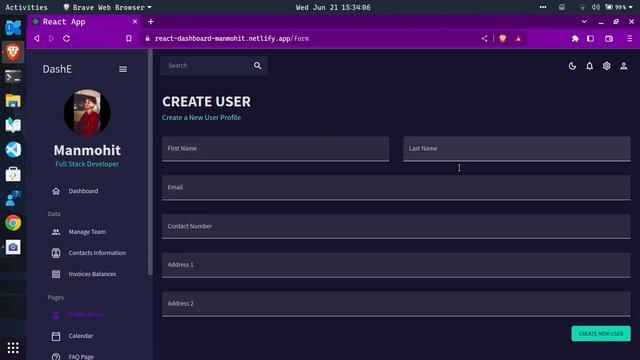Collapse sidebar with the hamburger menu icon
The image size is (640, 360).
pyautogui.click(x=123, y=69)
